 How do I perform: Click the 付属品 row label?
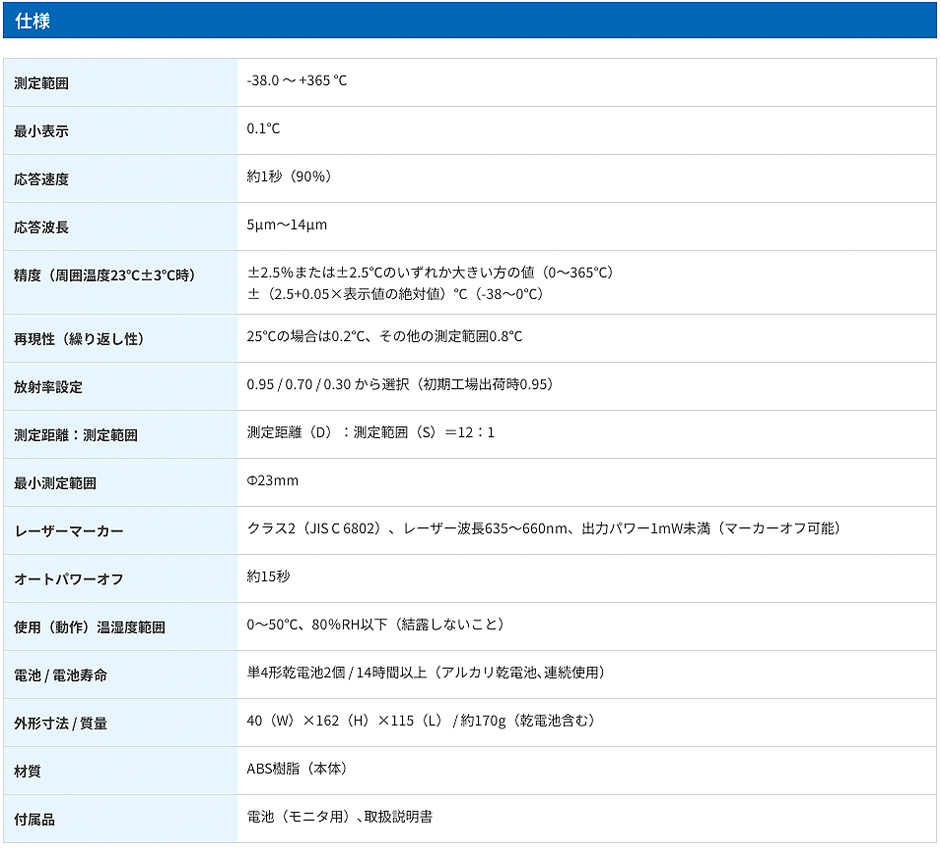pyautogui.click(x=35, y=820)
